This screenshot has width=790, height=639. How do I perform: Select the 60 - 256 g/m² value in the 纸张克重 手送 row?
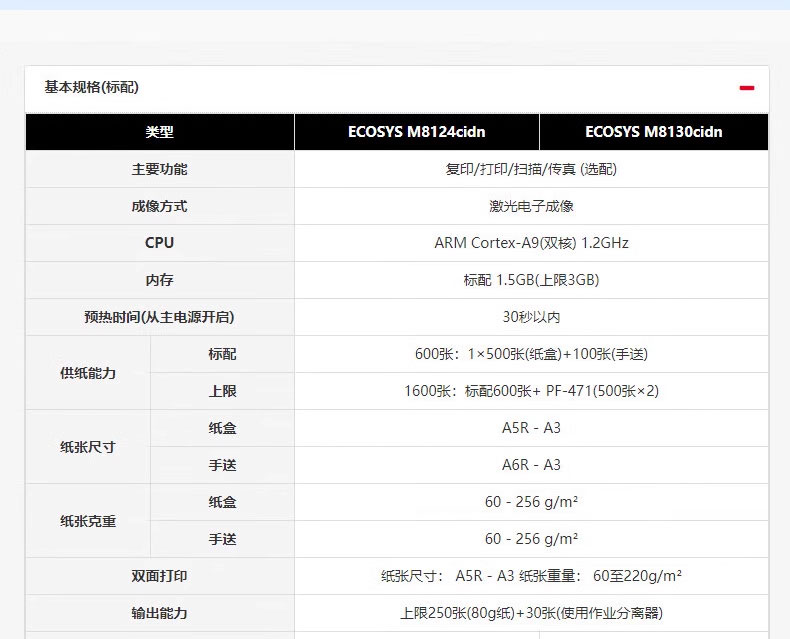pyautogui.click(x=531, y=539)
